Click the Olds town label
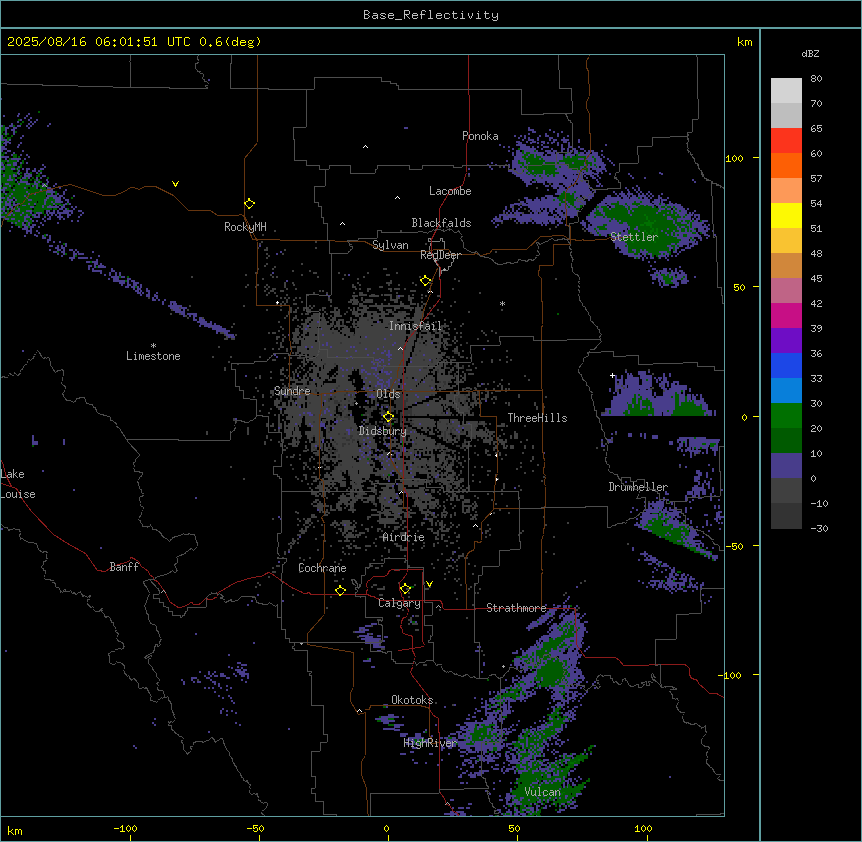The image size is (862, 842). coord(388,394)
